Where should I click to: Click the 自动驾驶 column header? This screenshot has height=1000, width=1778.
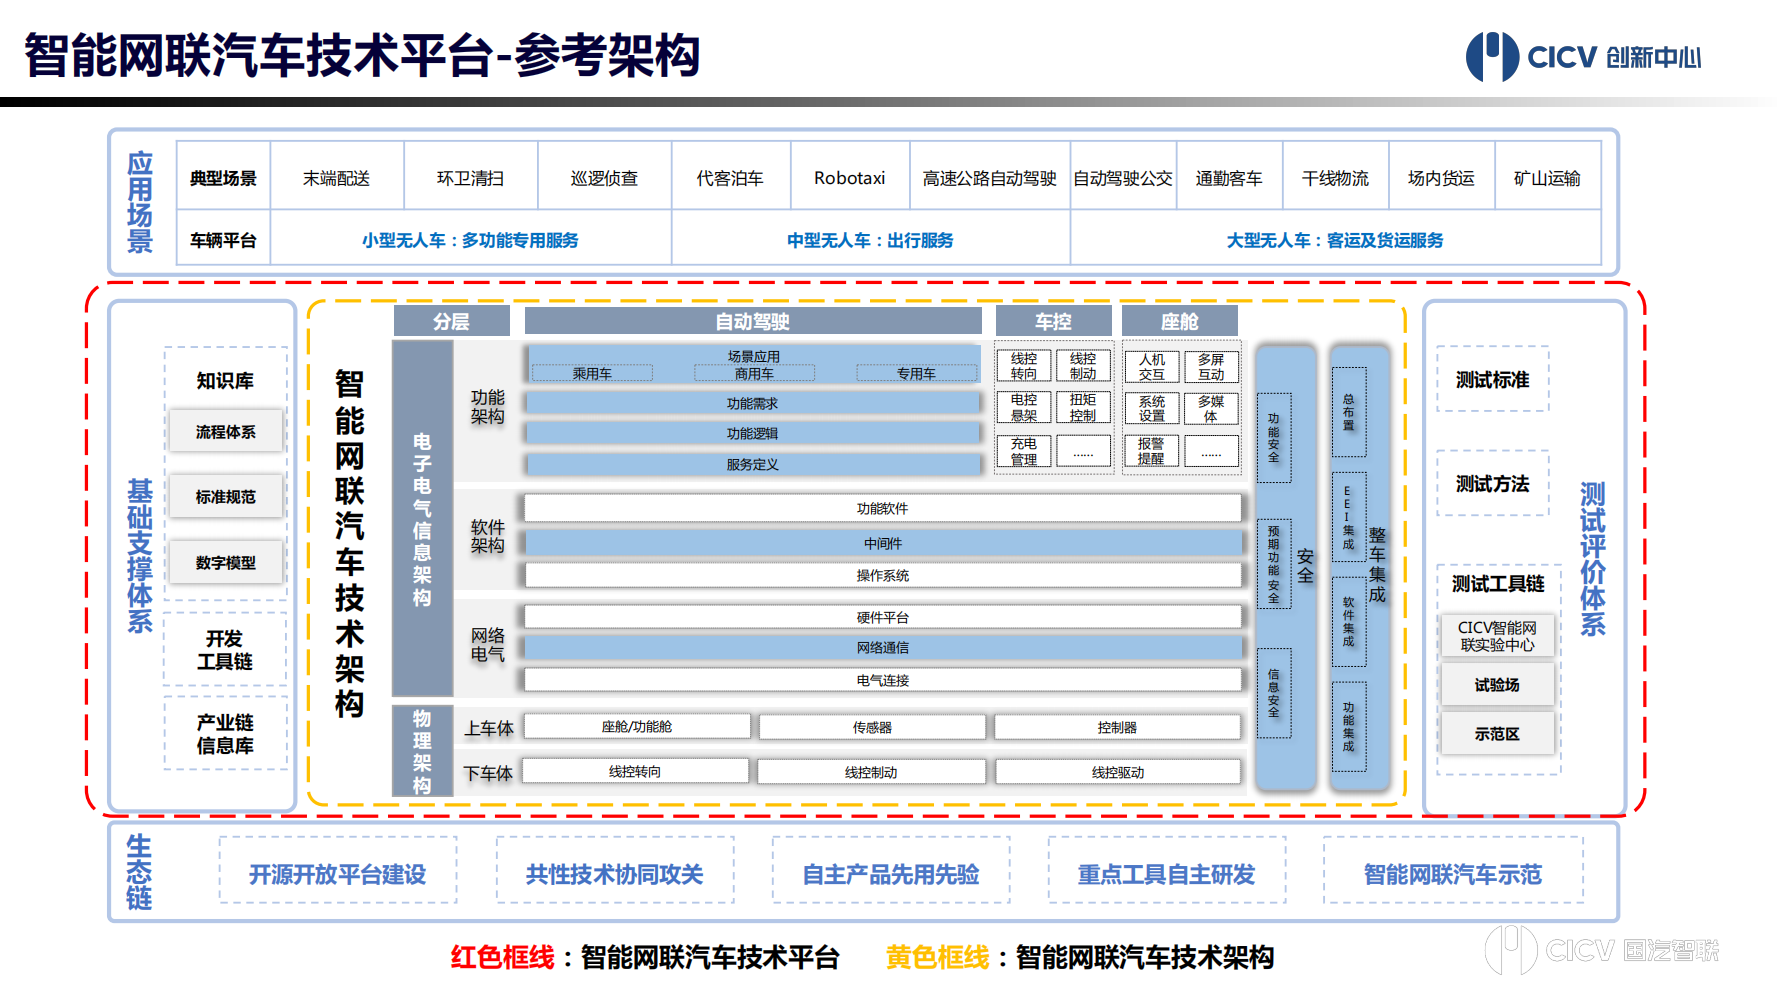(753, 321)
